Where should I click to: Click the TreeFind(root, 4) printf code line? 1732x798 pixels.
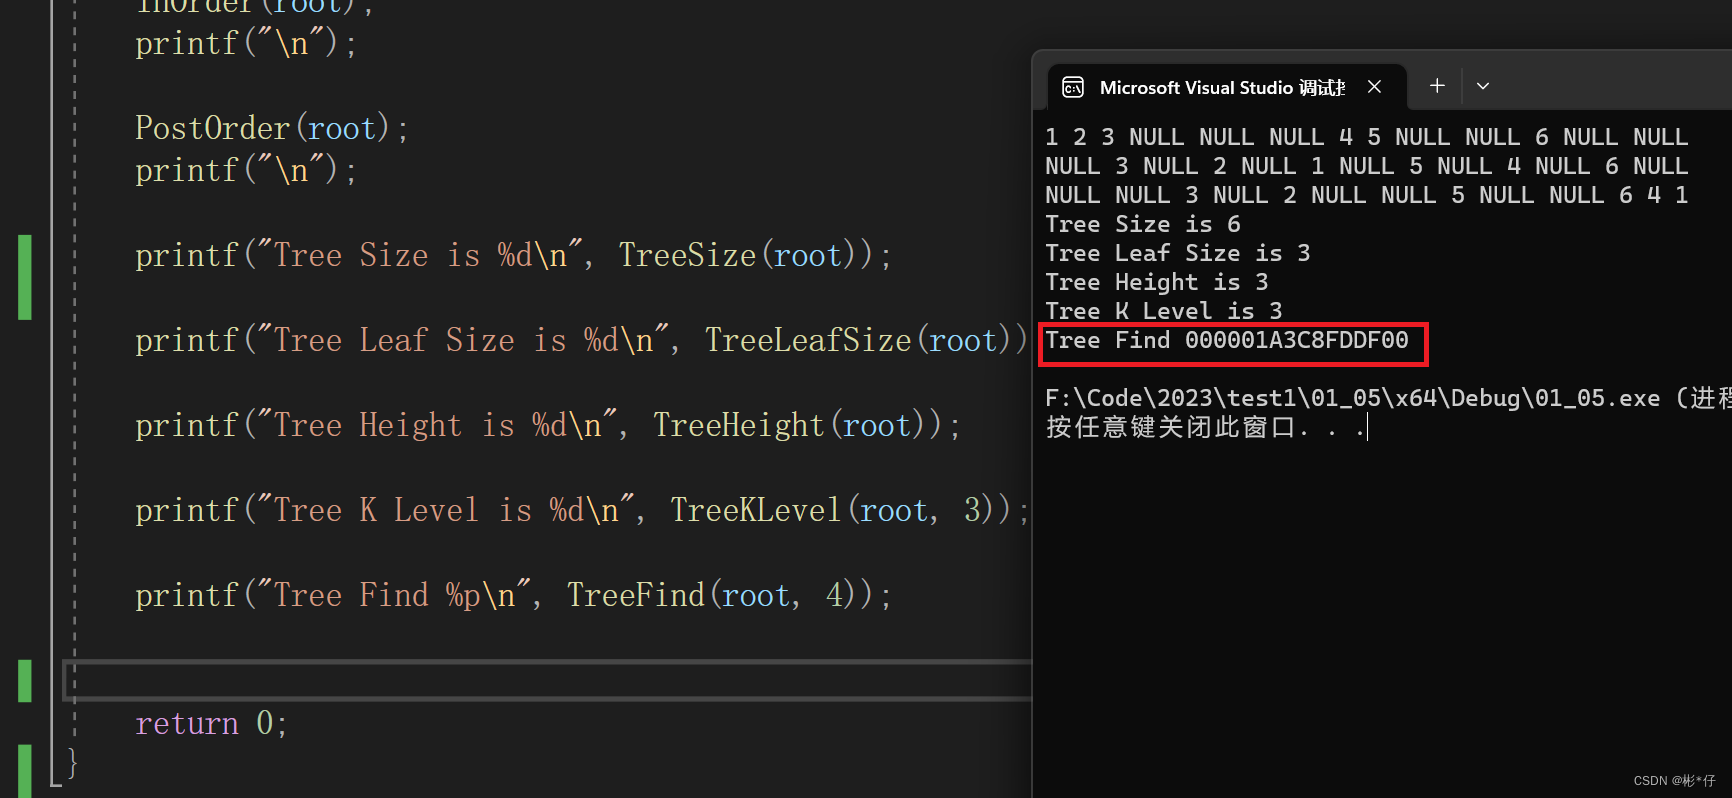tap(513, 595)
